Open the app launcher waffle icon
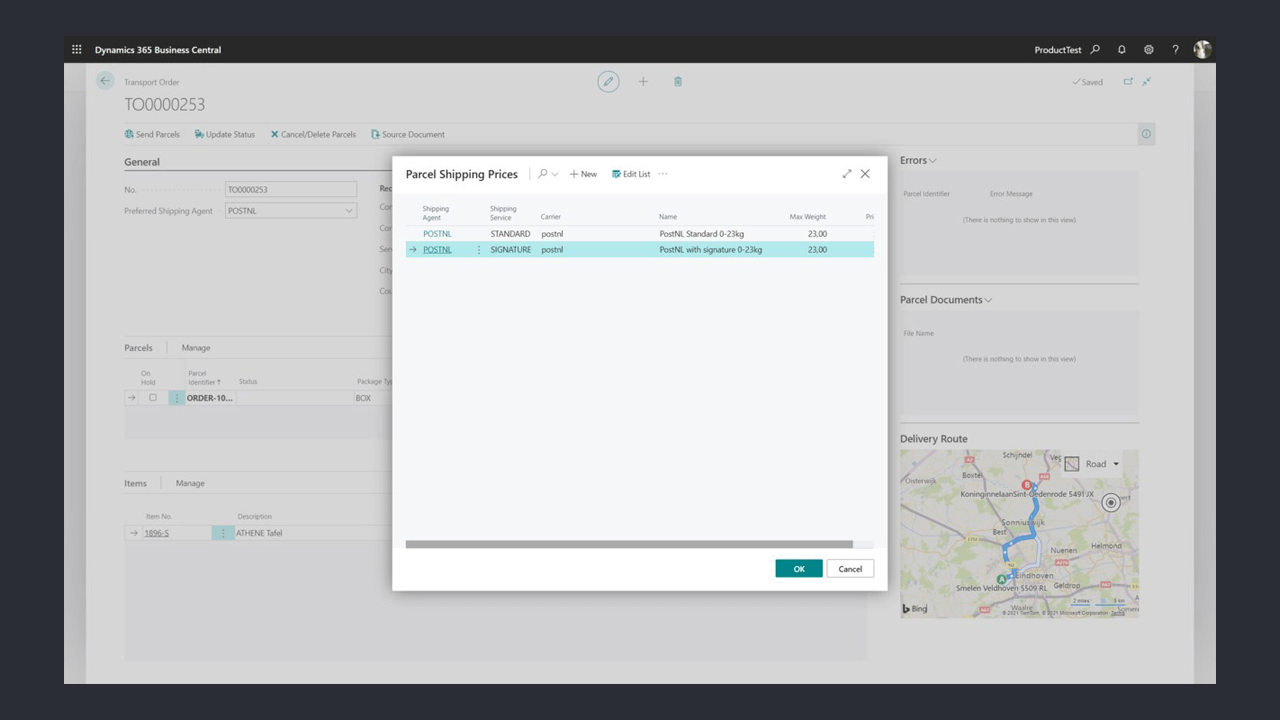The image size is (1280, 720). click(77, 50)
